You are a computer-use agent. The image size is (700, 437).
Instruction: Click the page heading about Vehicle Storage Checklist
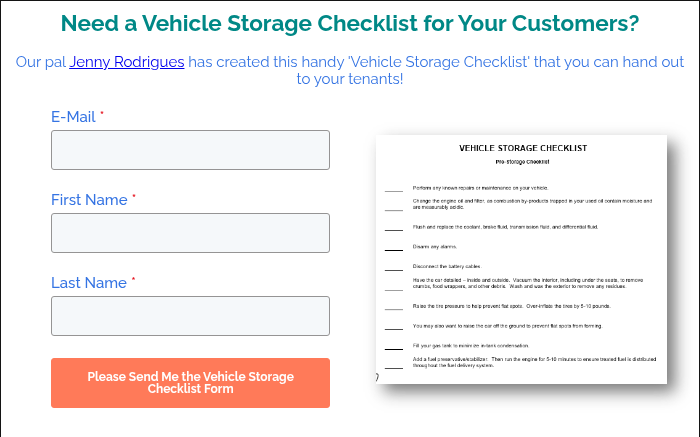coord(350,23)
